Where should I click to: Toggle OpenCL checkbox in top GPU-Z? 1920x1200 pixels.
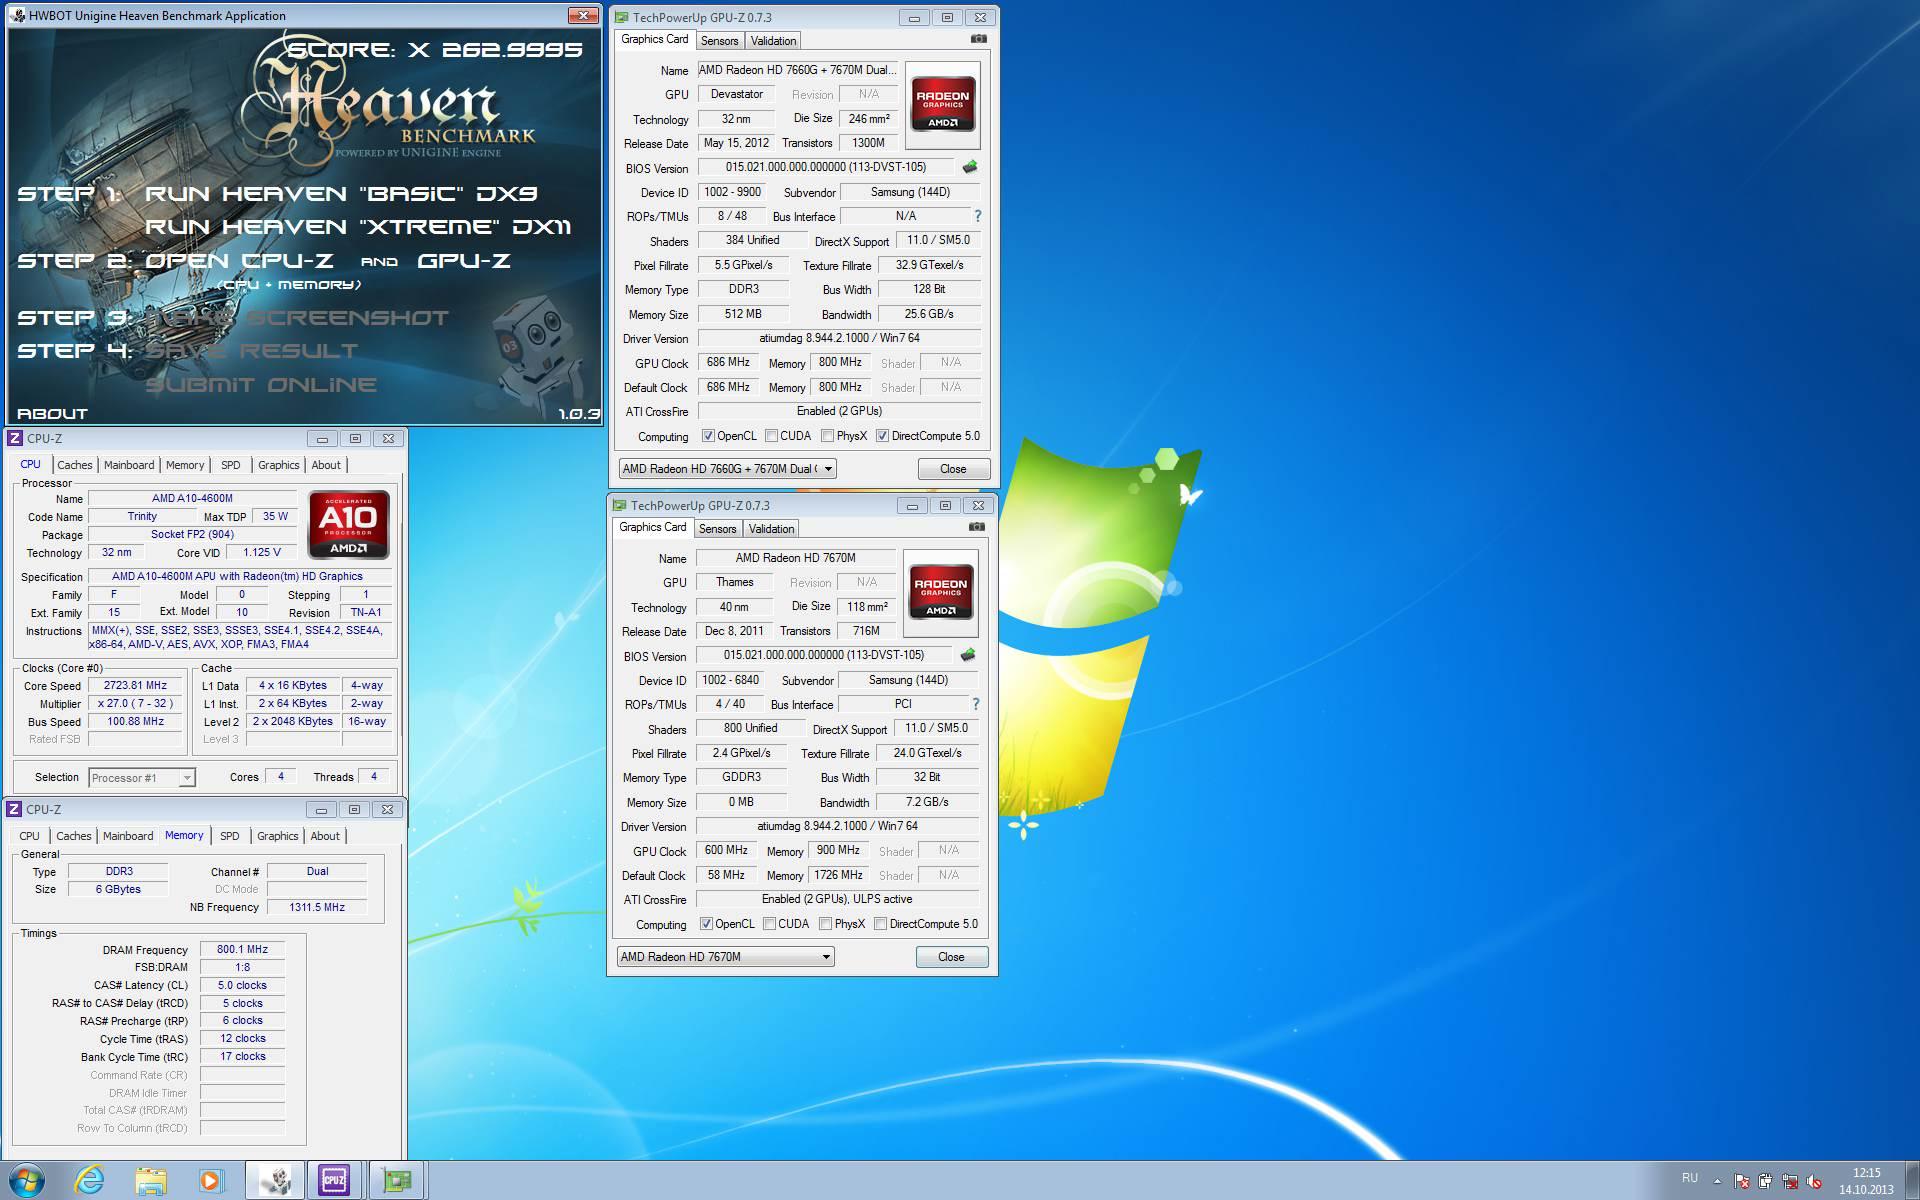tap(708, 436)
